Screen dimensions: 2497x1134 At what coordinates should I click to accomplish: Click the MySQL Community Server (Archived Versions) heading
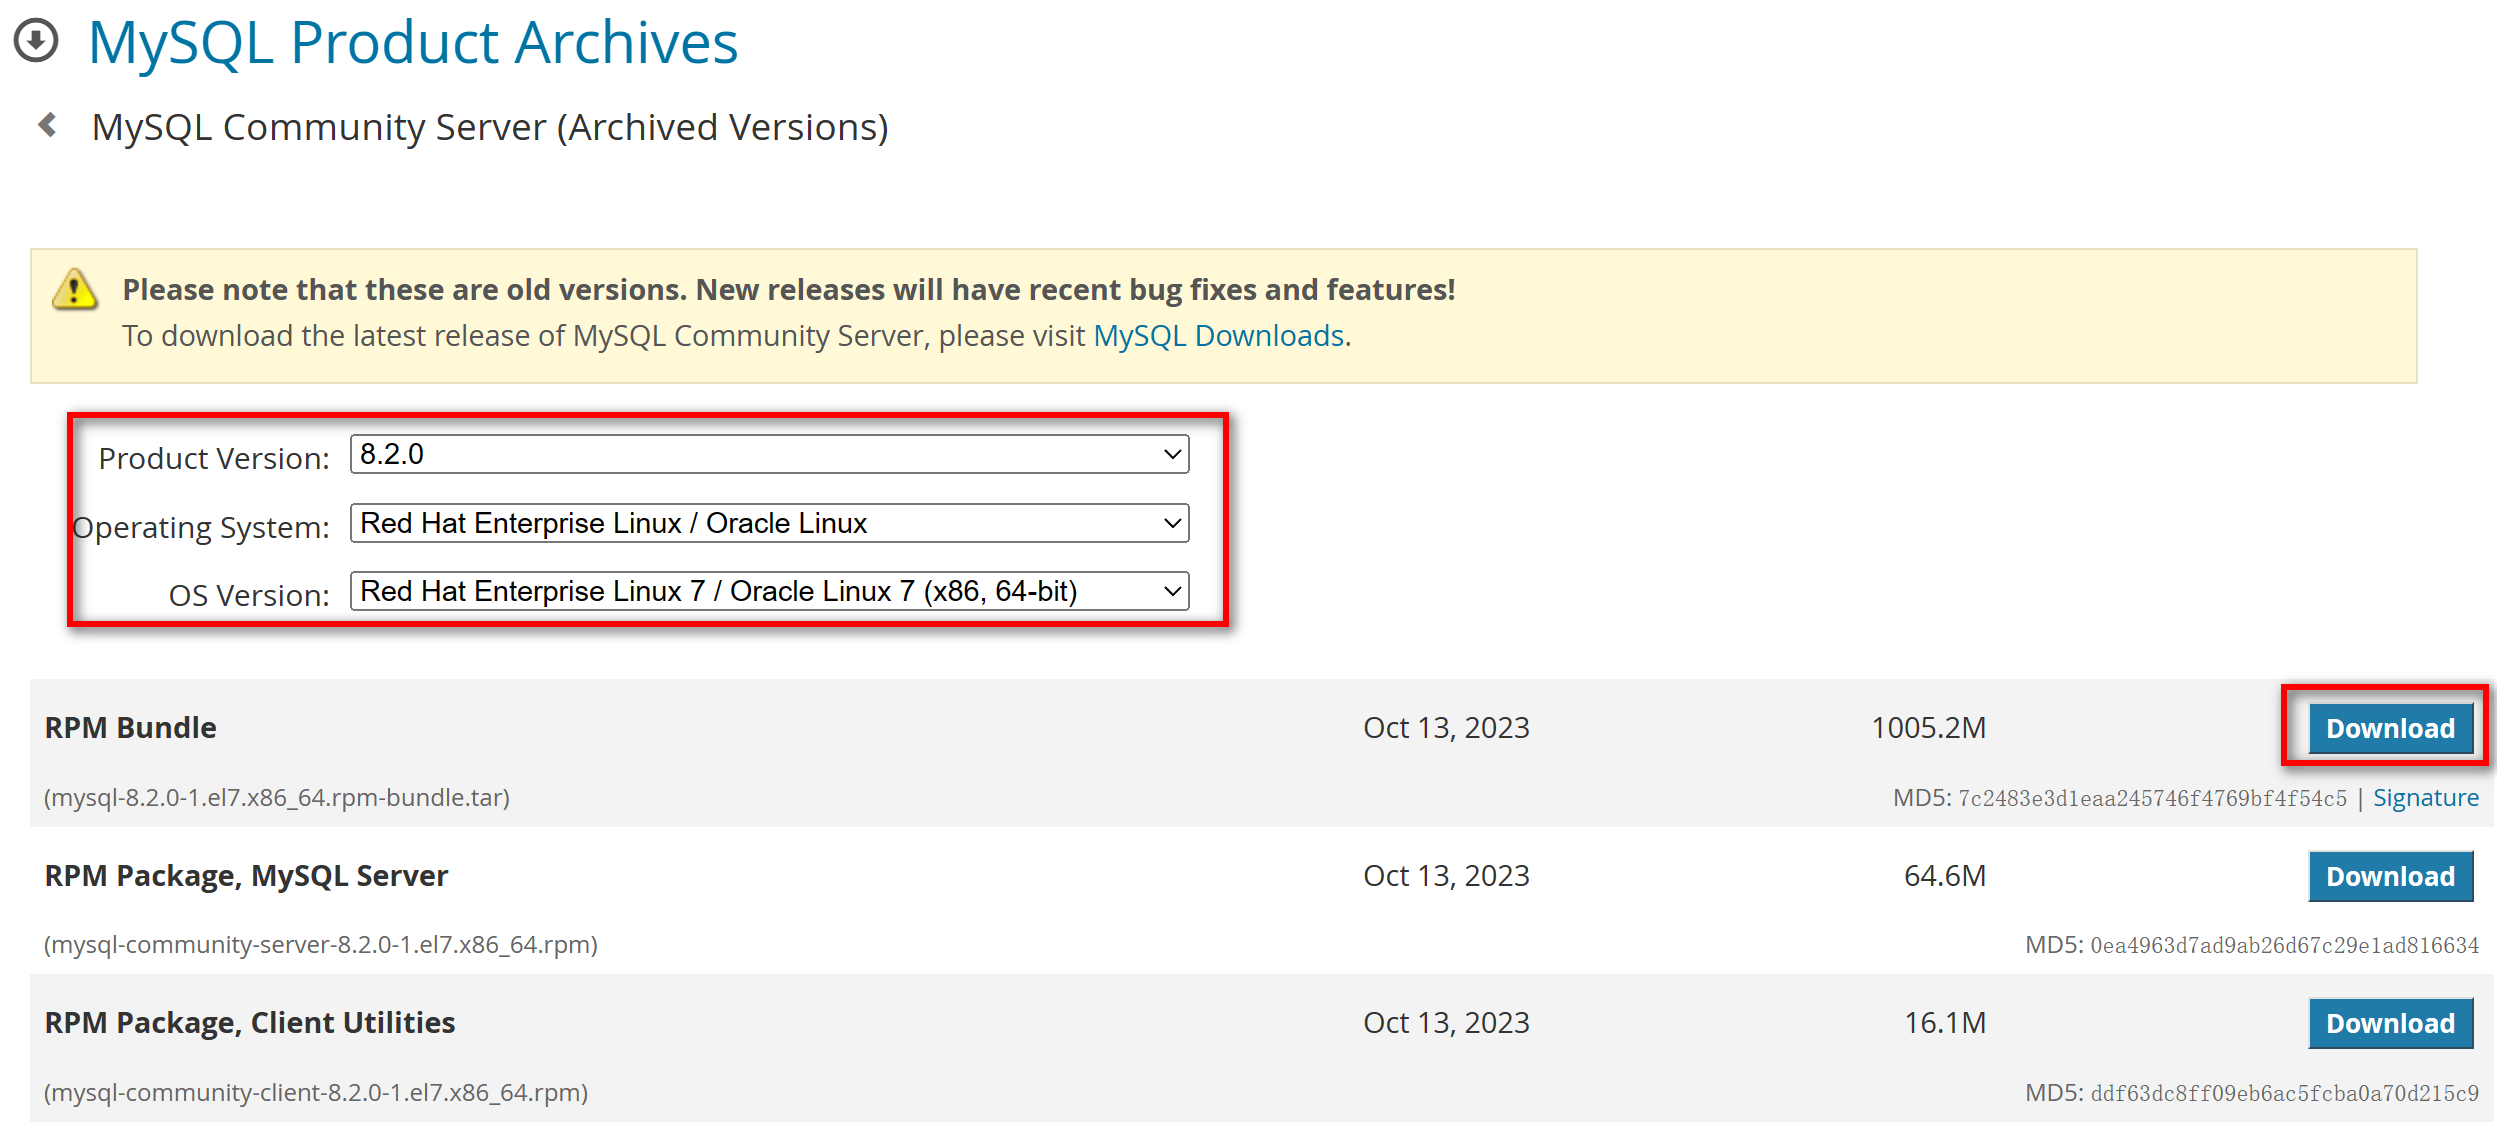490,128
